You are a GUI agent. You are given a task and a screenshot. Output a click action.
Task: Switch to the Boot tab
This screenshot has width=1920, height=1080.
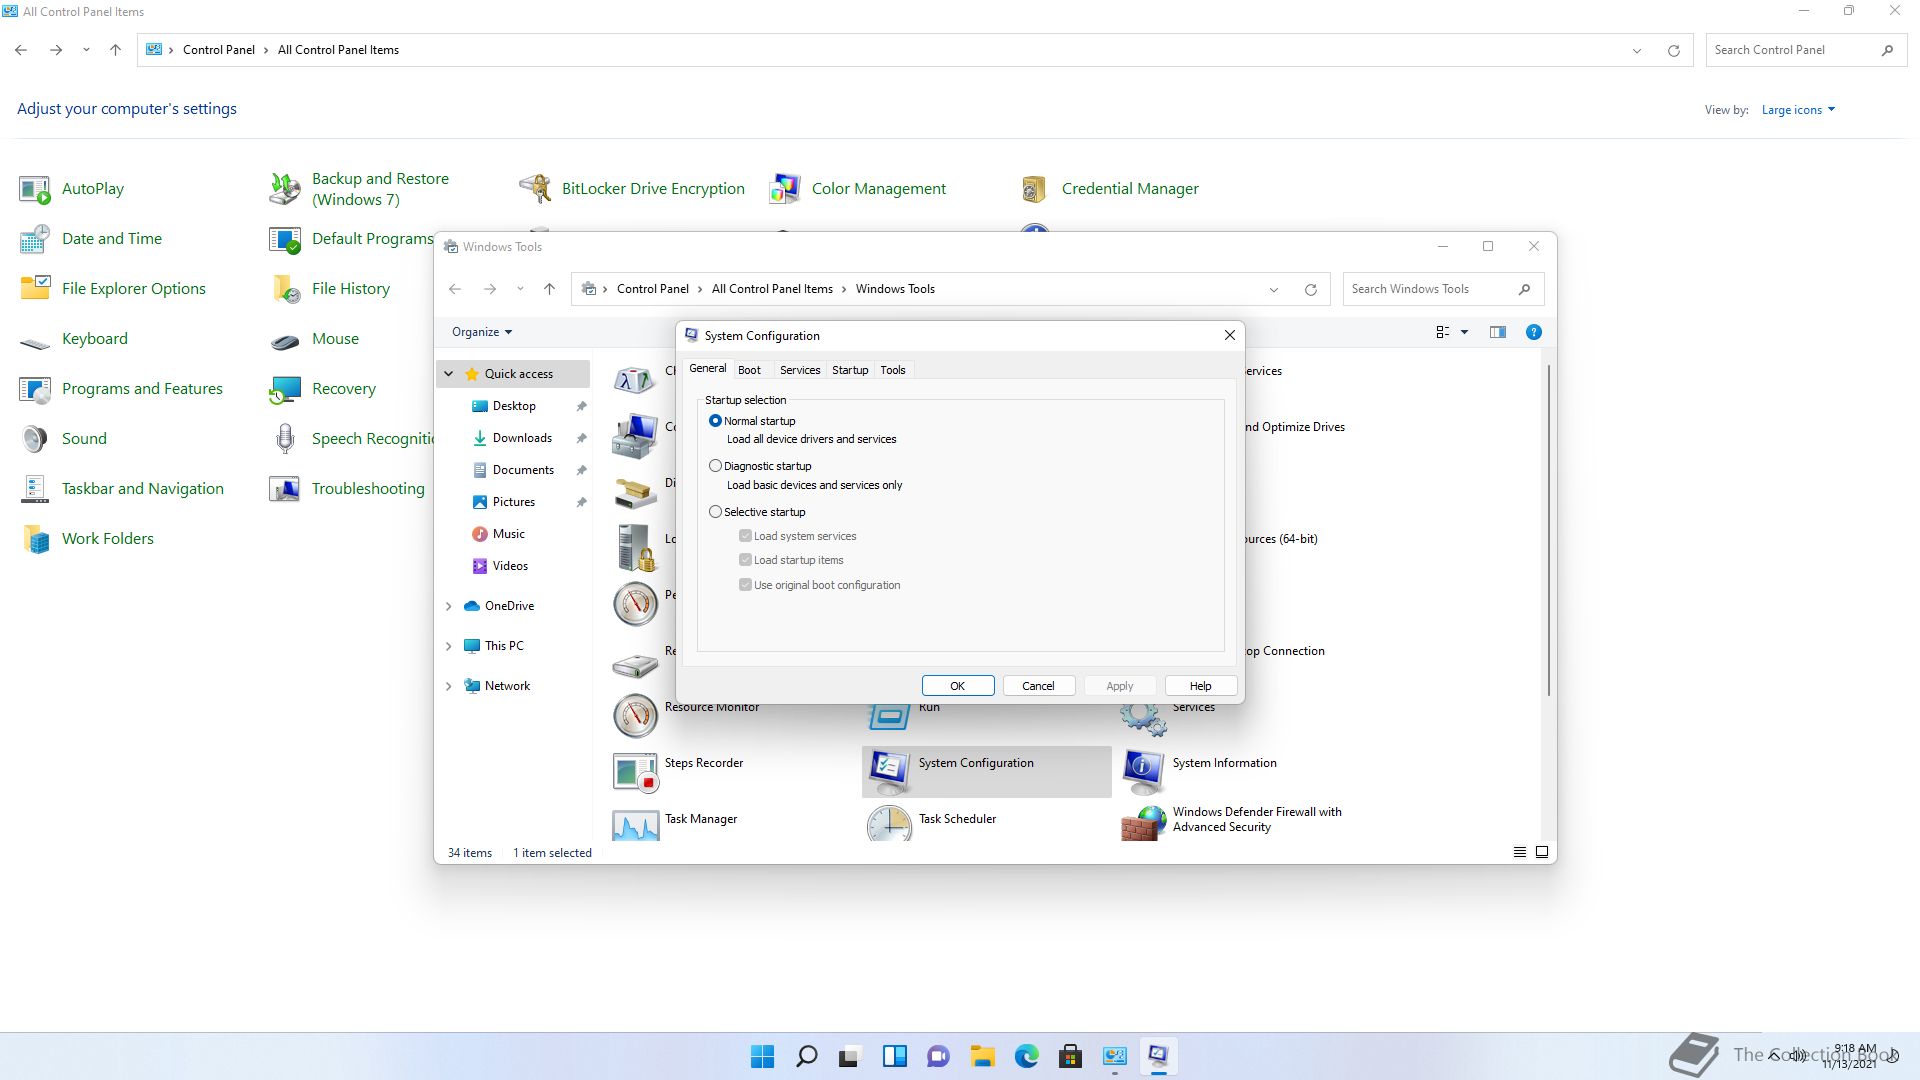point(749,370)
